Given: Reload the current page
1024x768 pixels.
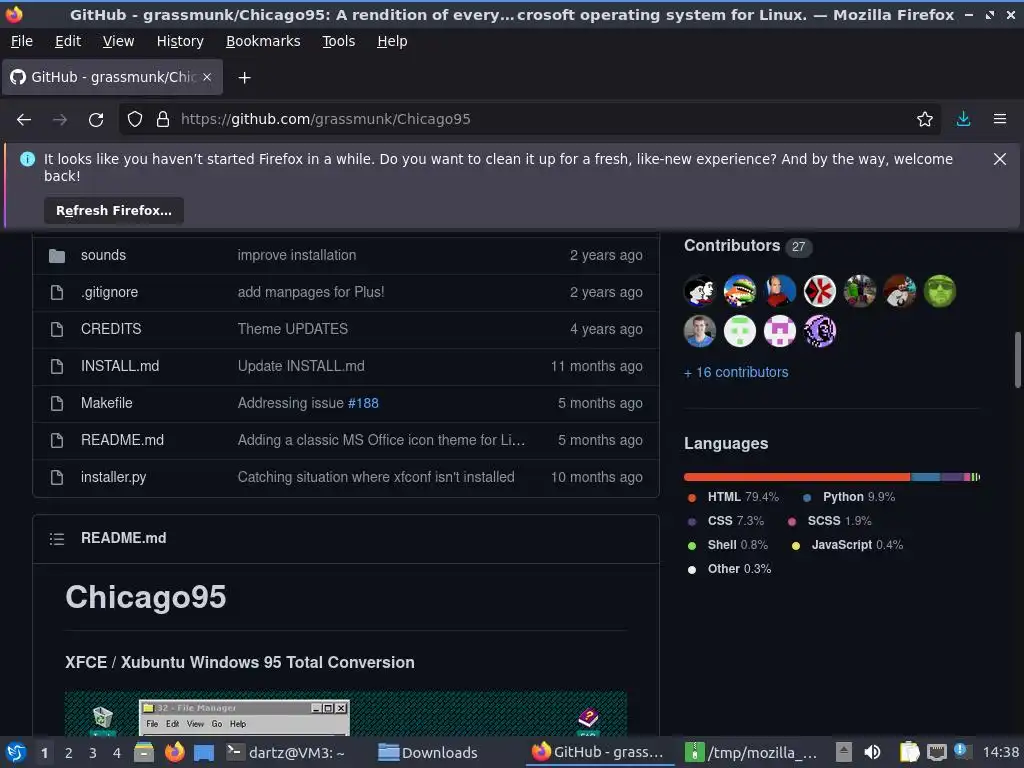Looking at the screenshot, I should click(96, 120).
